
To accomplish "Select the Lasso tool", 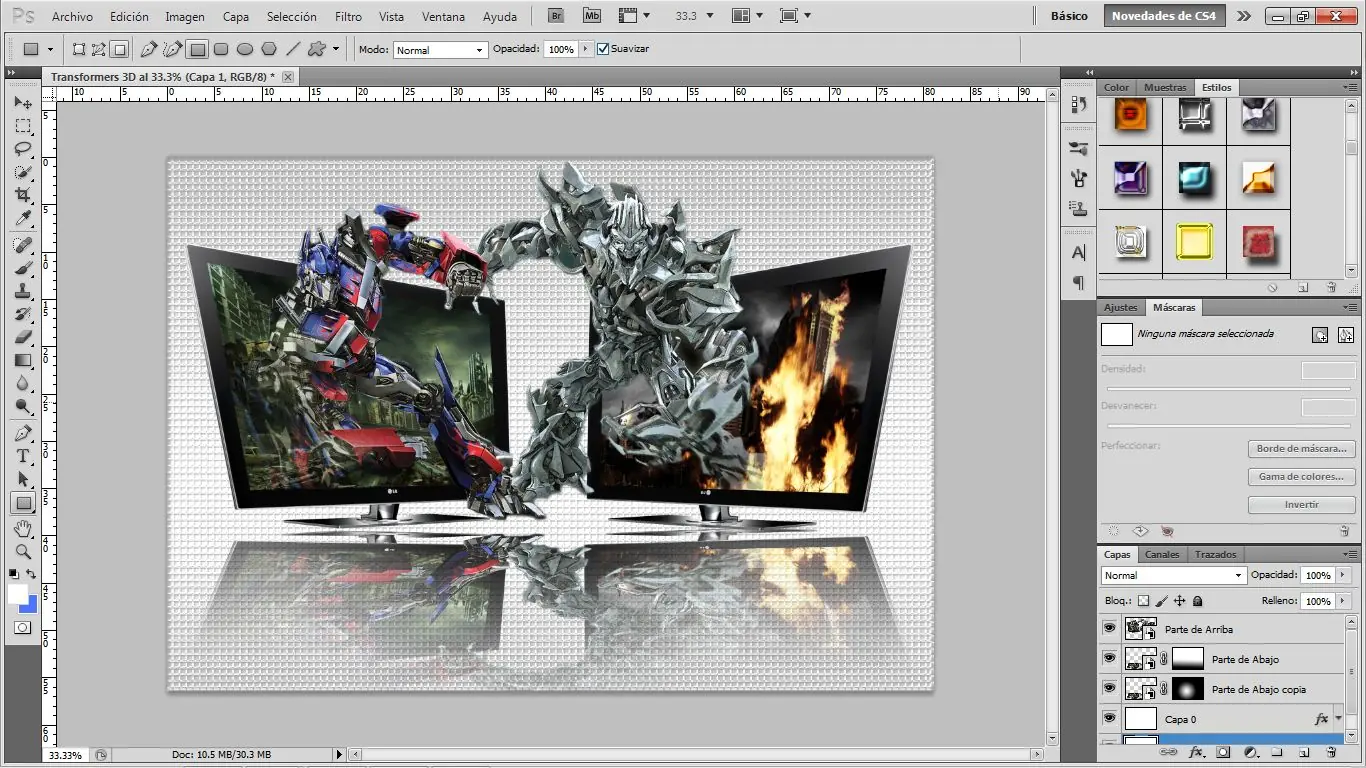I will 23,149.
